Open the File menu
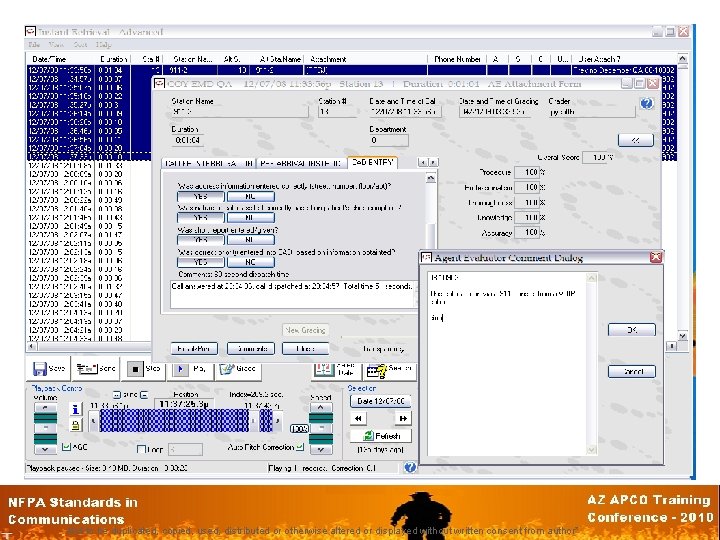 34,45
